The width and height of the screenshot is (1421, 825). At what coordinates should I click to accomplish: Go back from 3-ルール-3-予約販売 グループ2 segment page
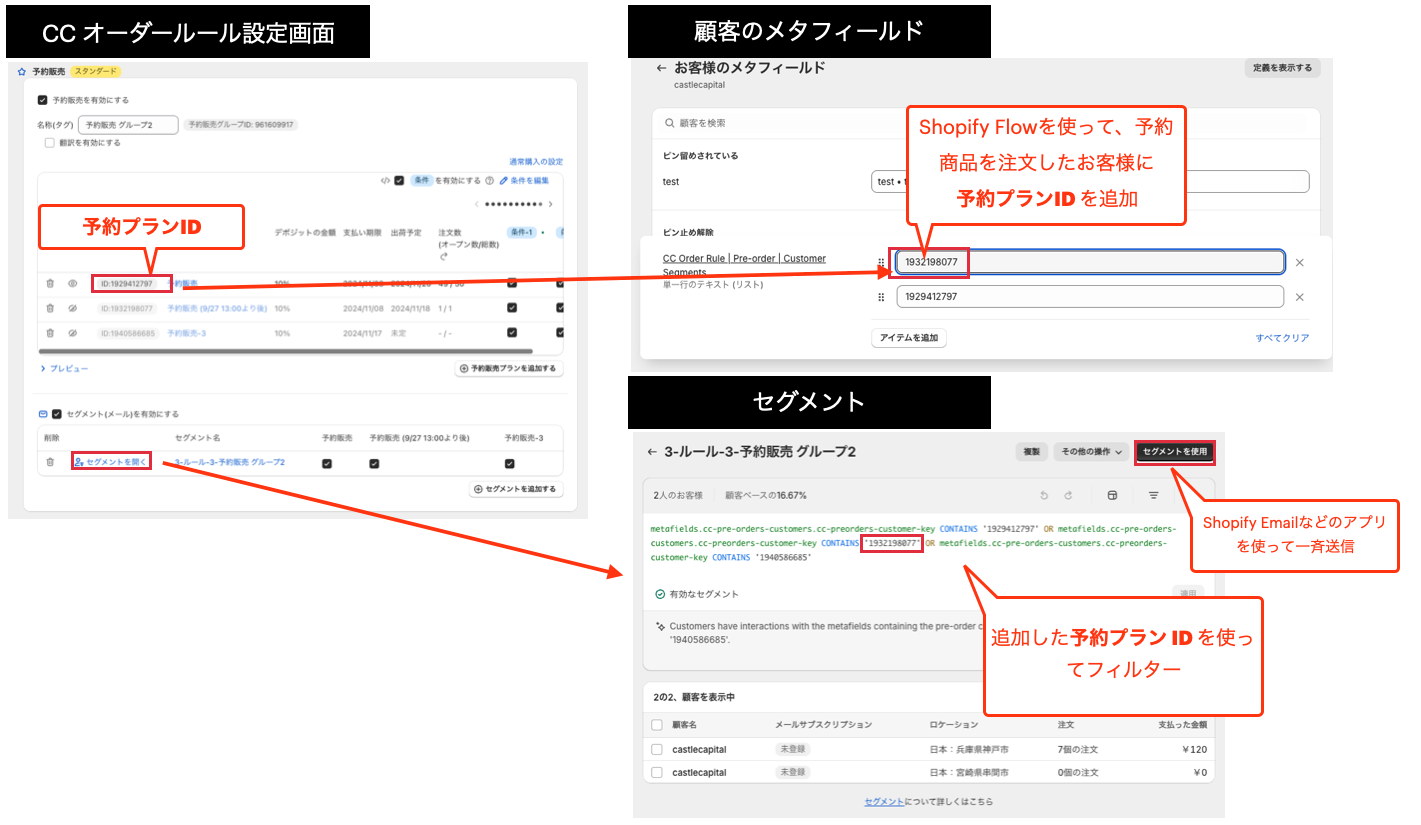(652, 452)
